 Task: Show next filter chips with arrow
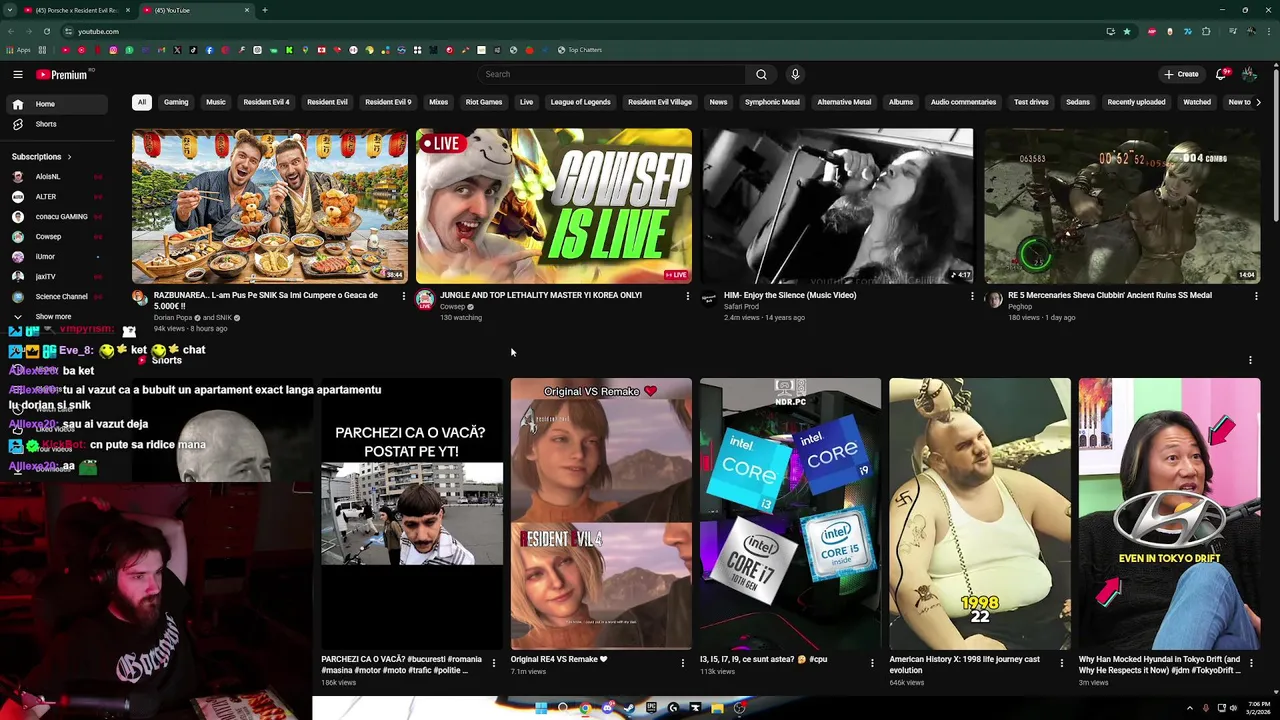[x=1258, y=102]
